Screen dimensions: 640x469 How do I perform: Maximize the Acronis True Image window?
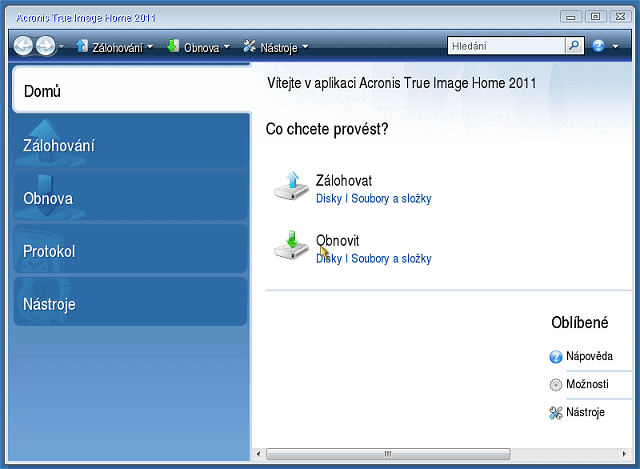[595, 17]
